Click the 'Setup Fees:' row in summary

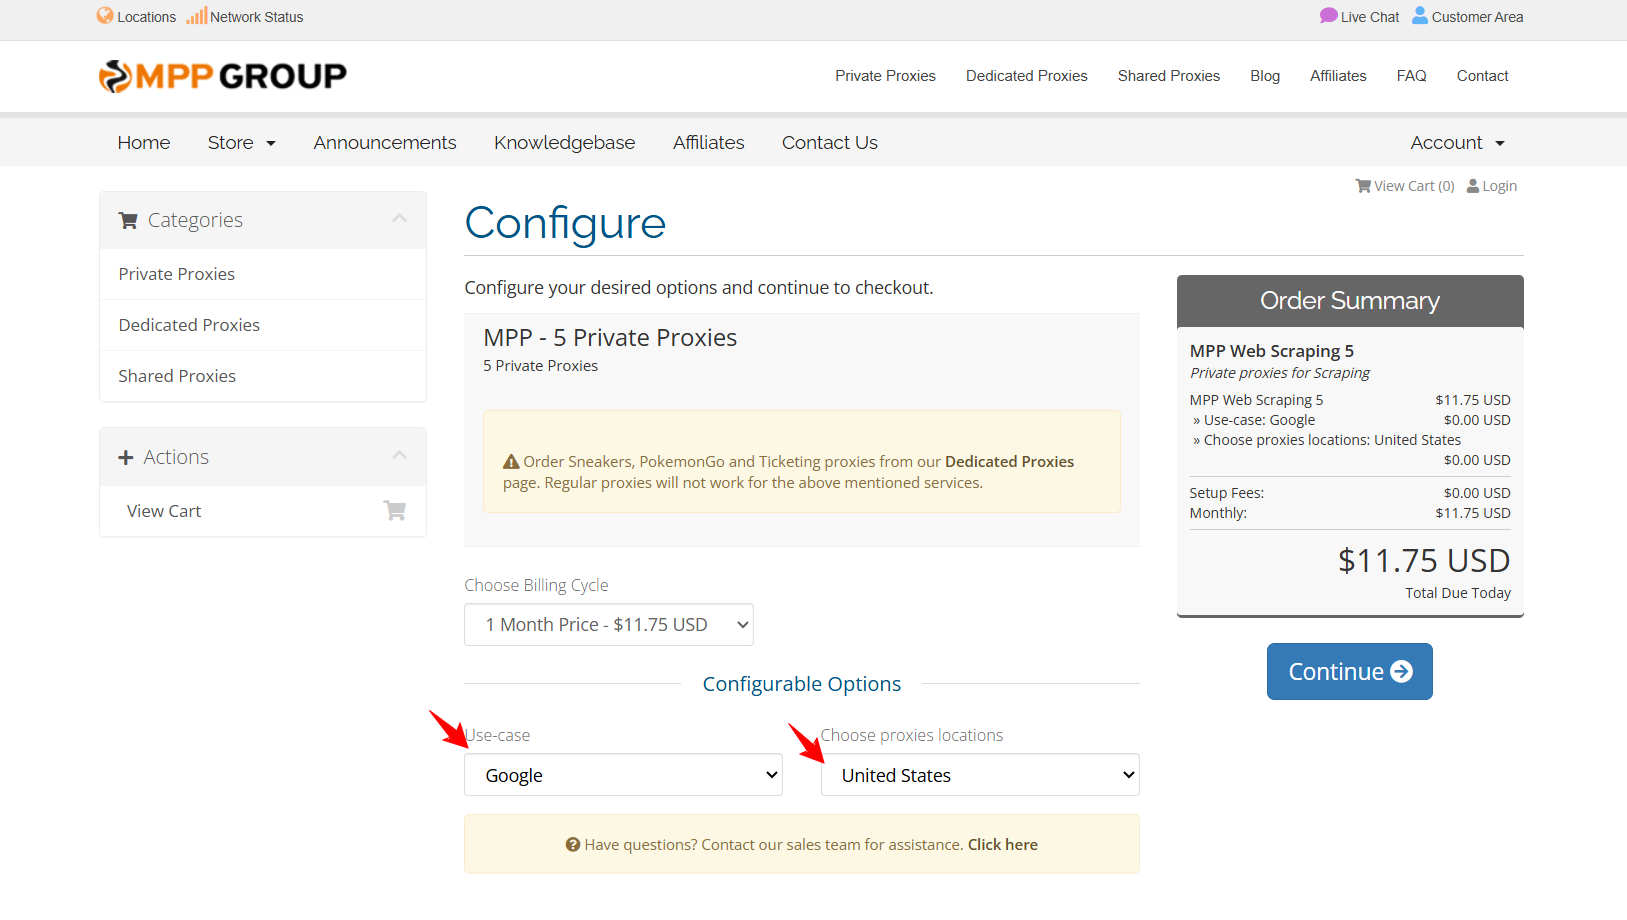click(x=1350, y=493)
